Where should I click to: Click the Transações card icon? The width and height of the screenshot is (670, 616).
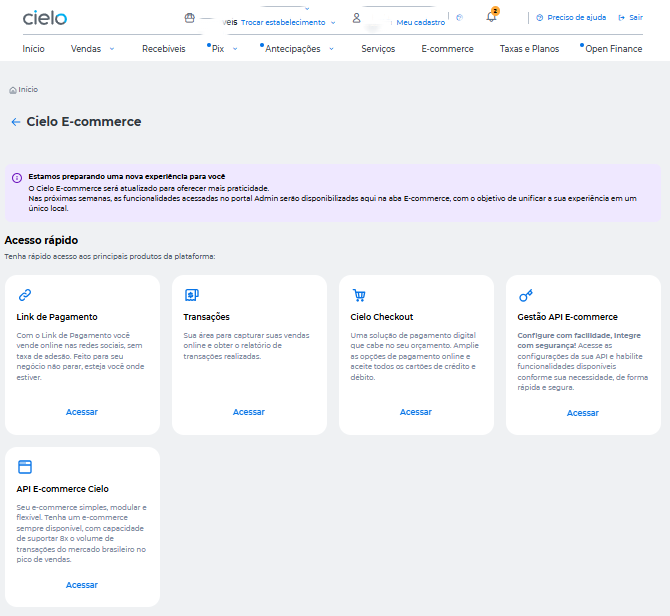(192, 295)
